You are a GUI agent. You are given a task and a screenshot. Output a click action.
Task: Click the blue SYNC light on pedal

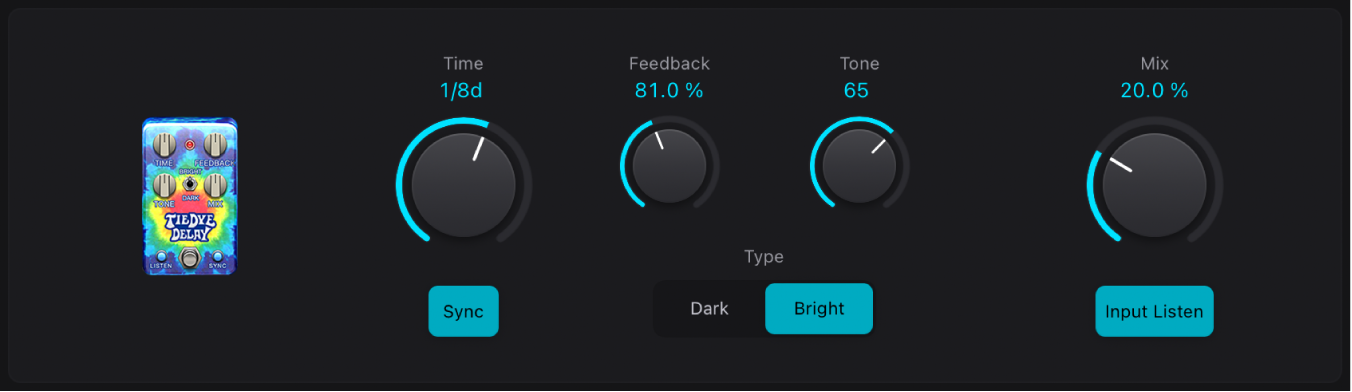tap(217, 256)
